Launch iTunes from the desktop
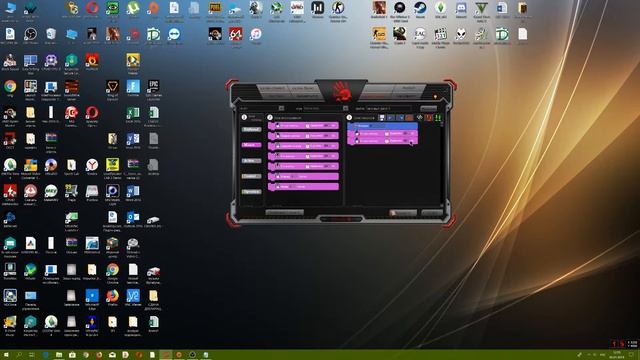 pyautogui.click(x=256, y=34)
